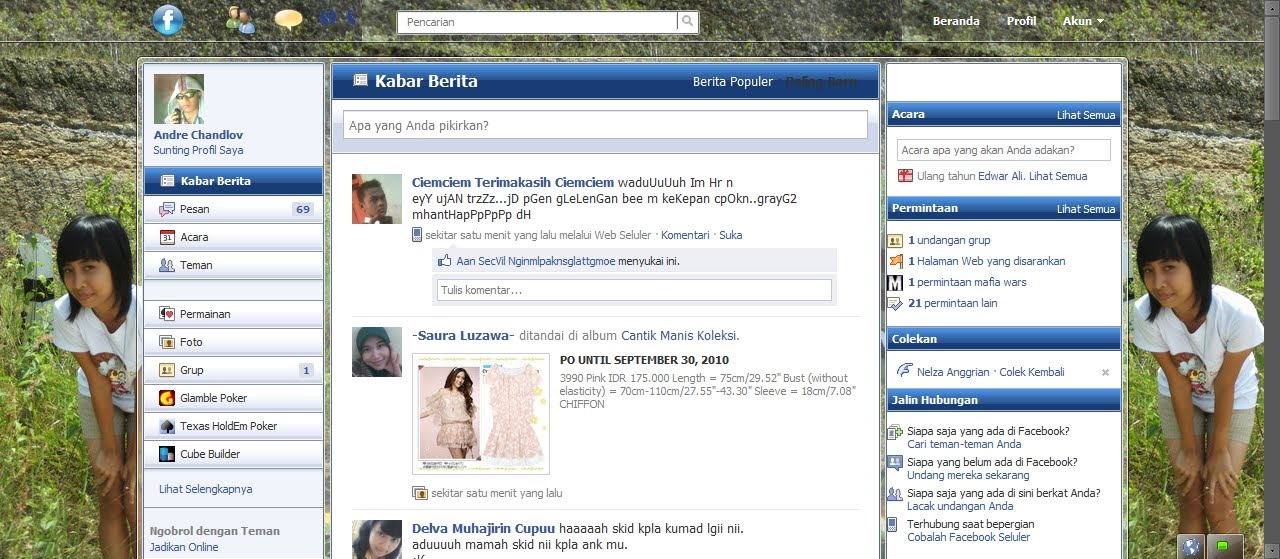Open messages speech bubble icon in top bar
This screenshot has width=1280, height=559.
288,20
